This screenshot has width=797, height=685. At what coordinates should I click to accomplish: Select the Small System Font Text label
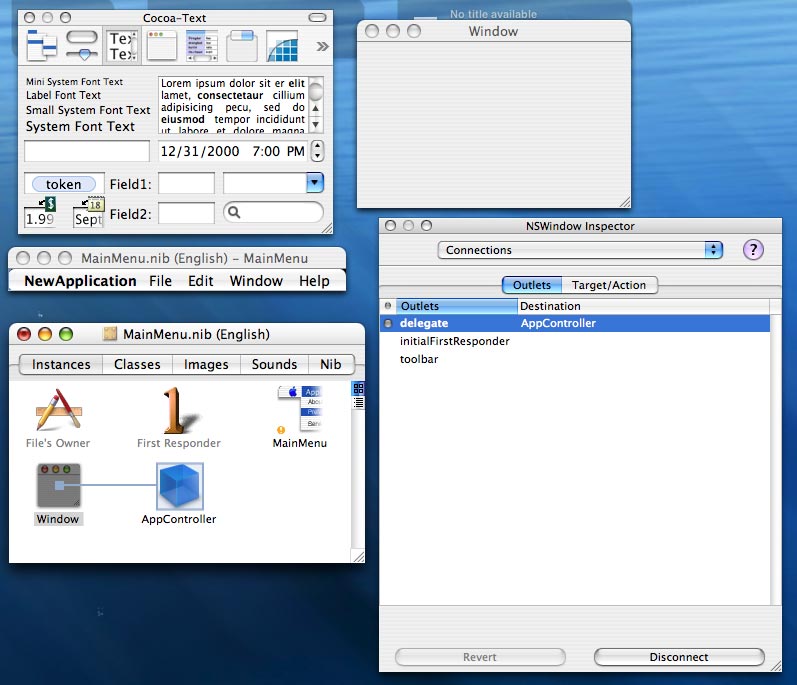88,110
